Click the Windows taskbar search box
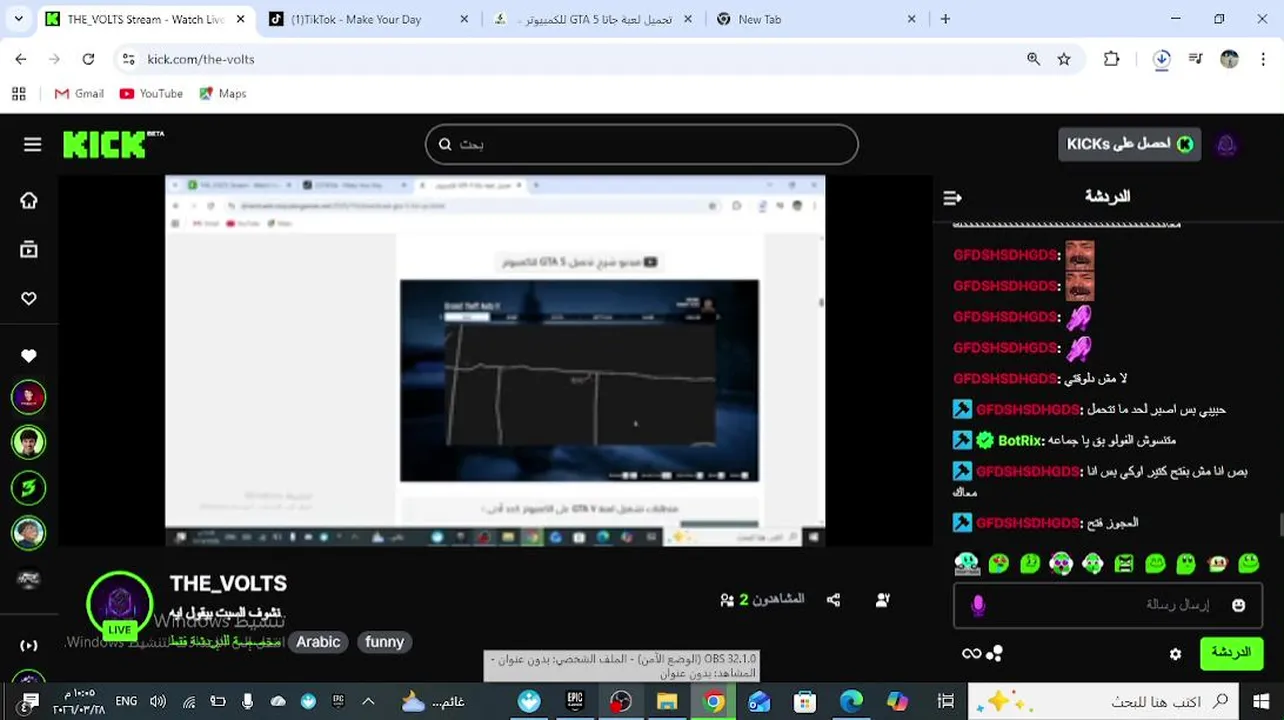Screen dimensions: 1284x720 [x=1102, y=701]
